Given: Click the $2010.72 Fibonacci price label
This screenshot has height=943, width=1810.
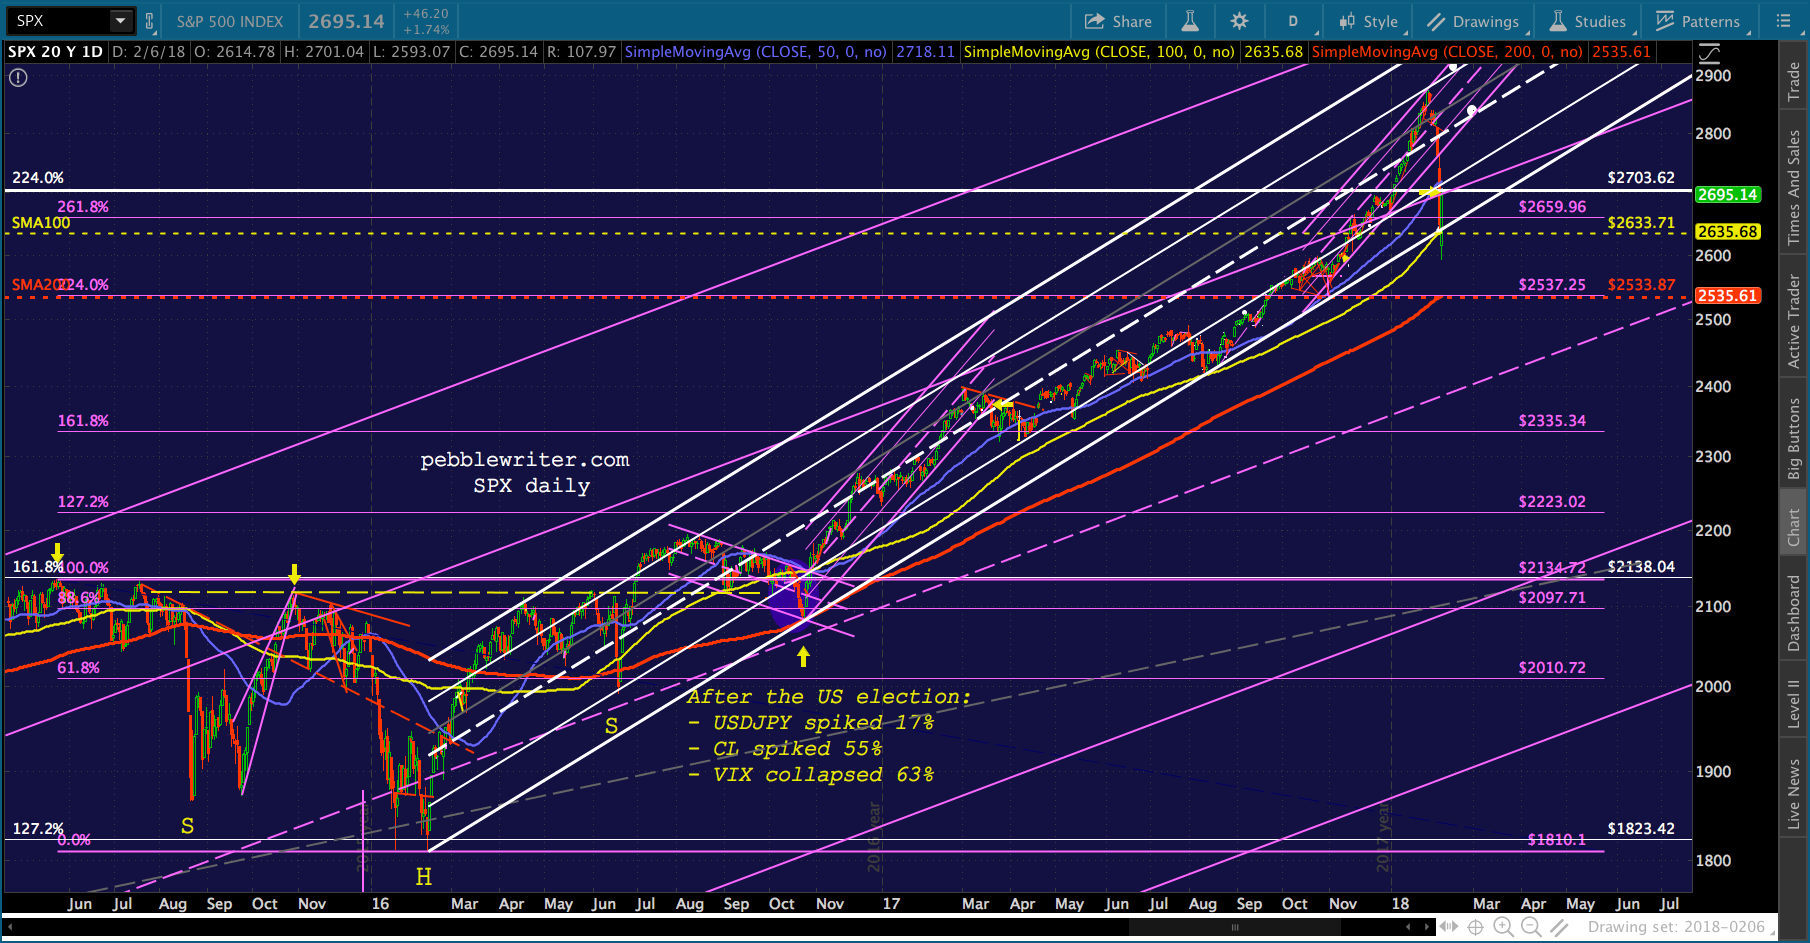Looking at the screenshot, I should 1552,668.
